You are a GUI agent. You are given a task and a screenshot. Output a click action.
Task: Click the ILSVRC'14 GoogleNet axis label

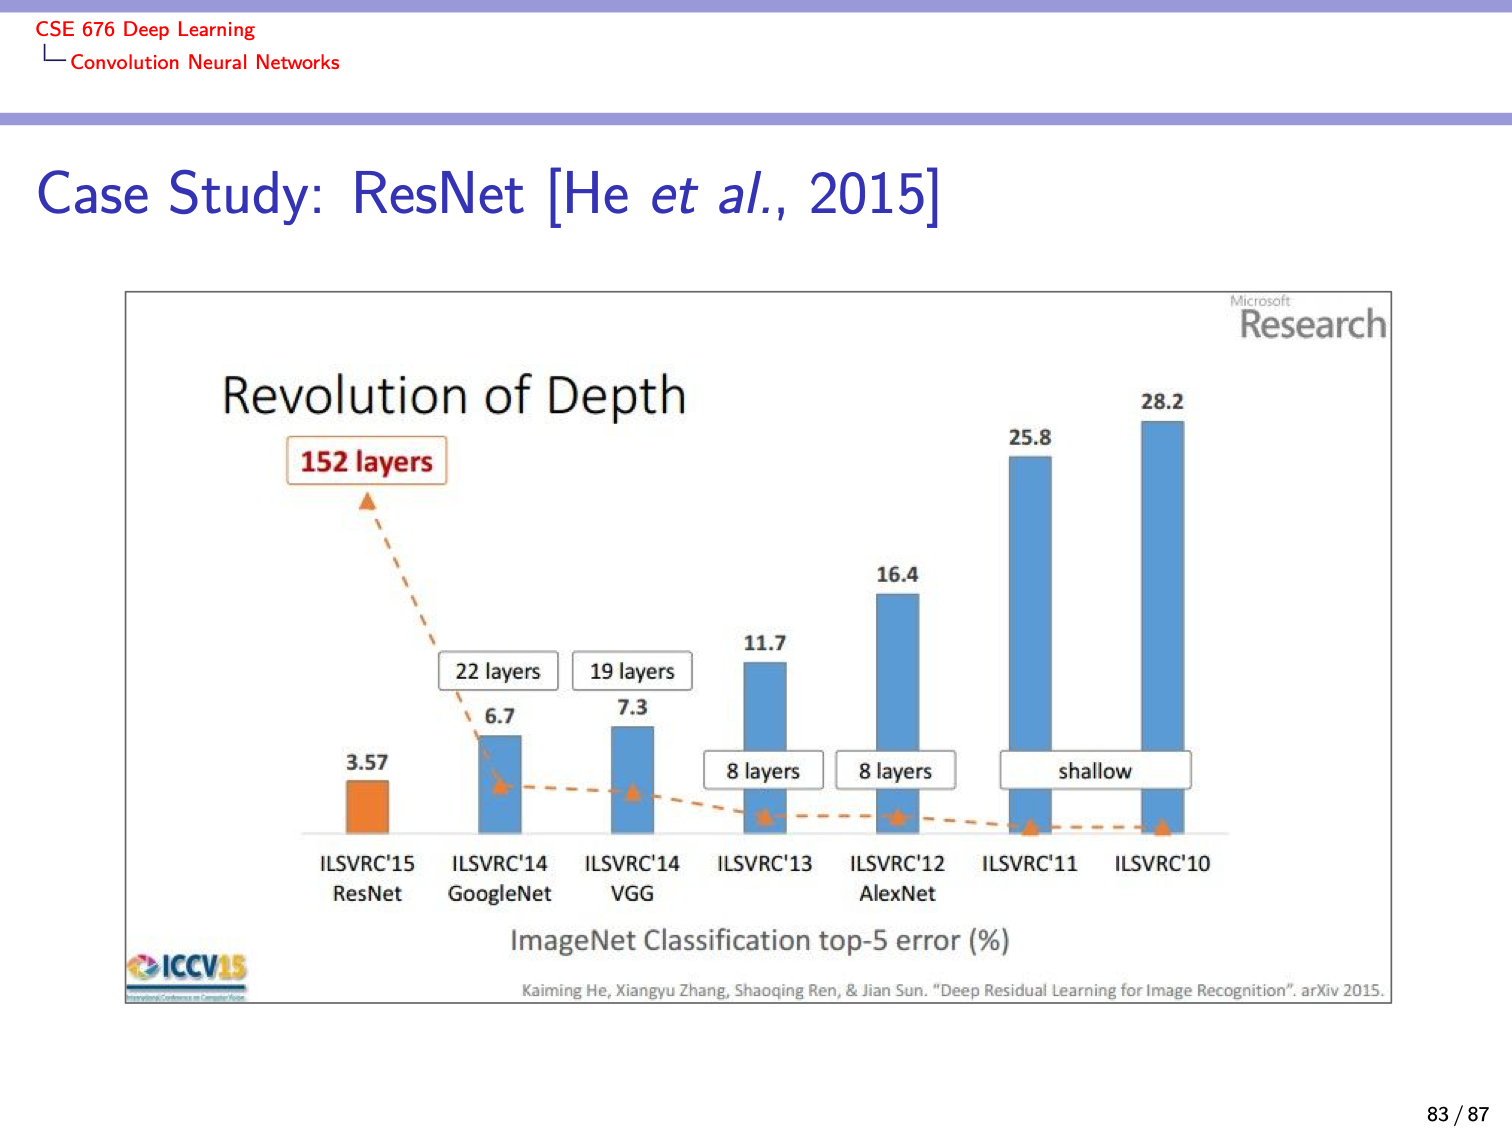pyautogui.click(x=499, y=878)
